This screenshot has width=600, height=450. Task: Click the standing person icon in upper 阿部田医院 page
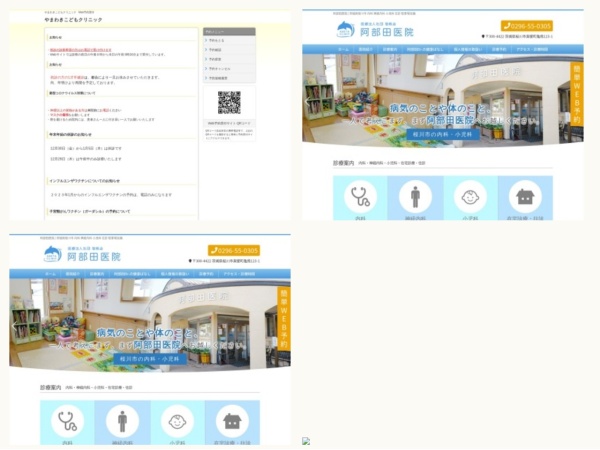[x=415, y=196]
